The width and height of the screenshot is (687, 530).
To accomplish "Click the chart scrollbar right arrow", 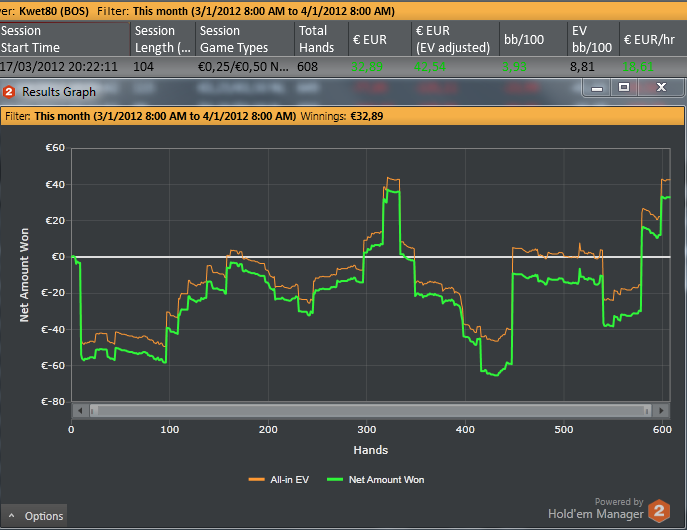I will tap(661, 411).
